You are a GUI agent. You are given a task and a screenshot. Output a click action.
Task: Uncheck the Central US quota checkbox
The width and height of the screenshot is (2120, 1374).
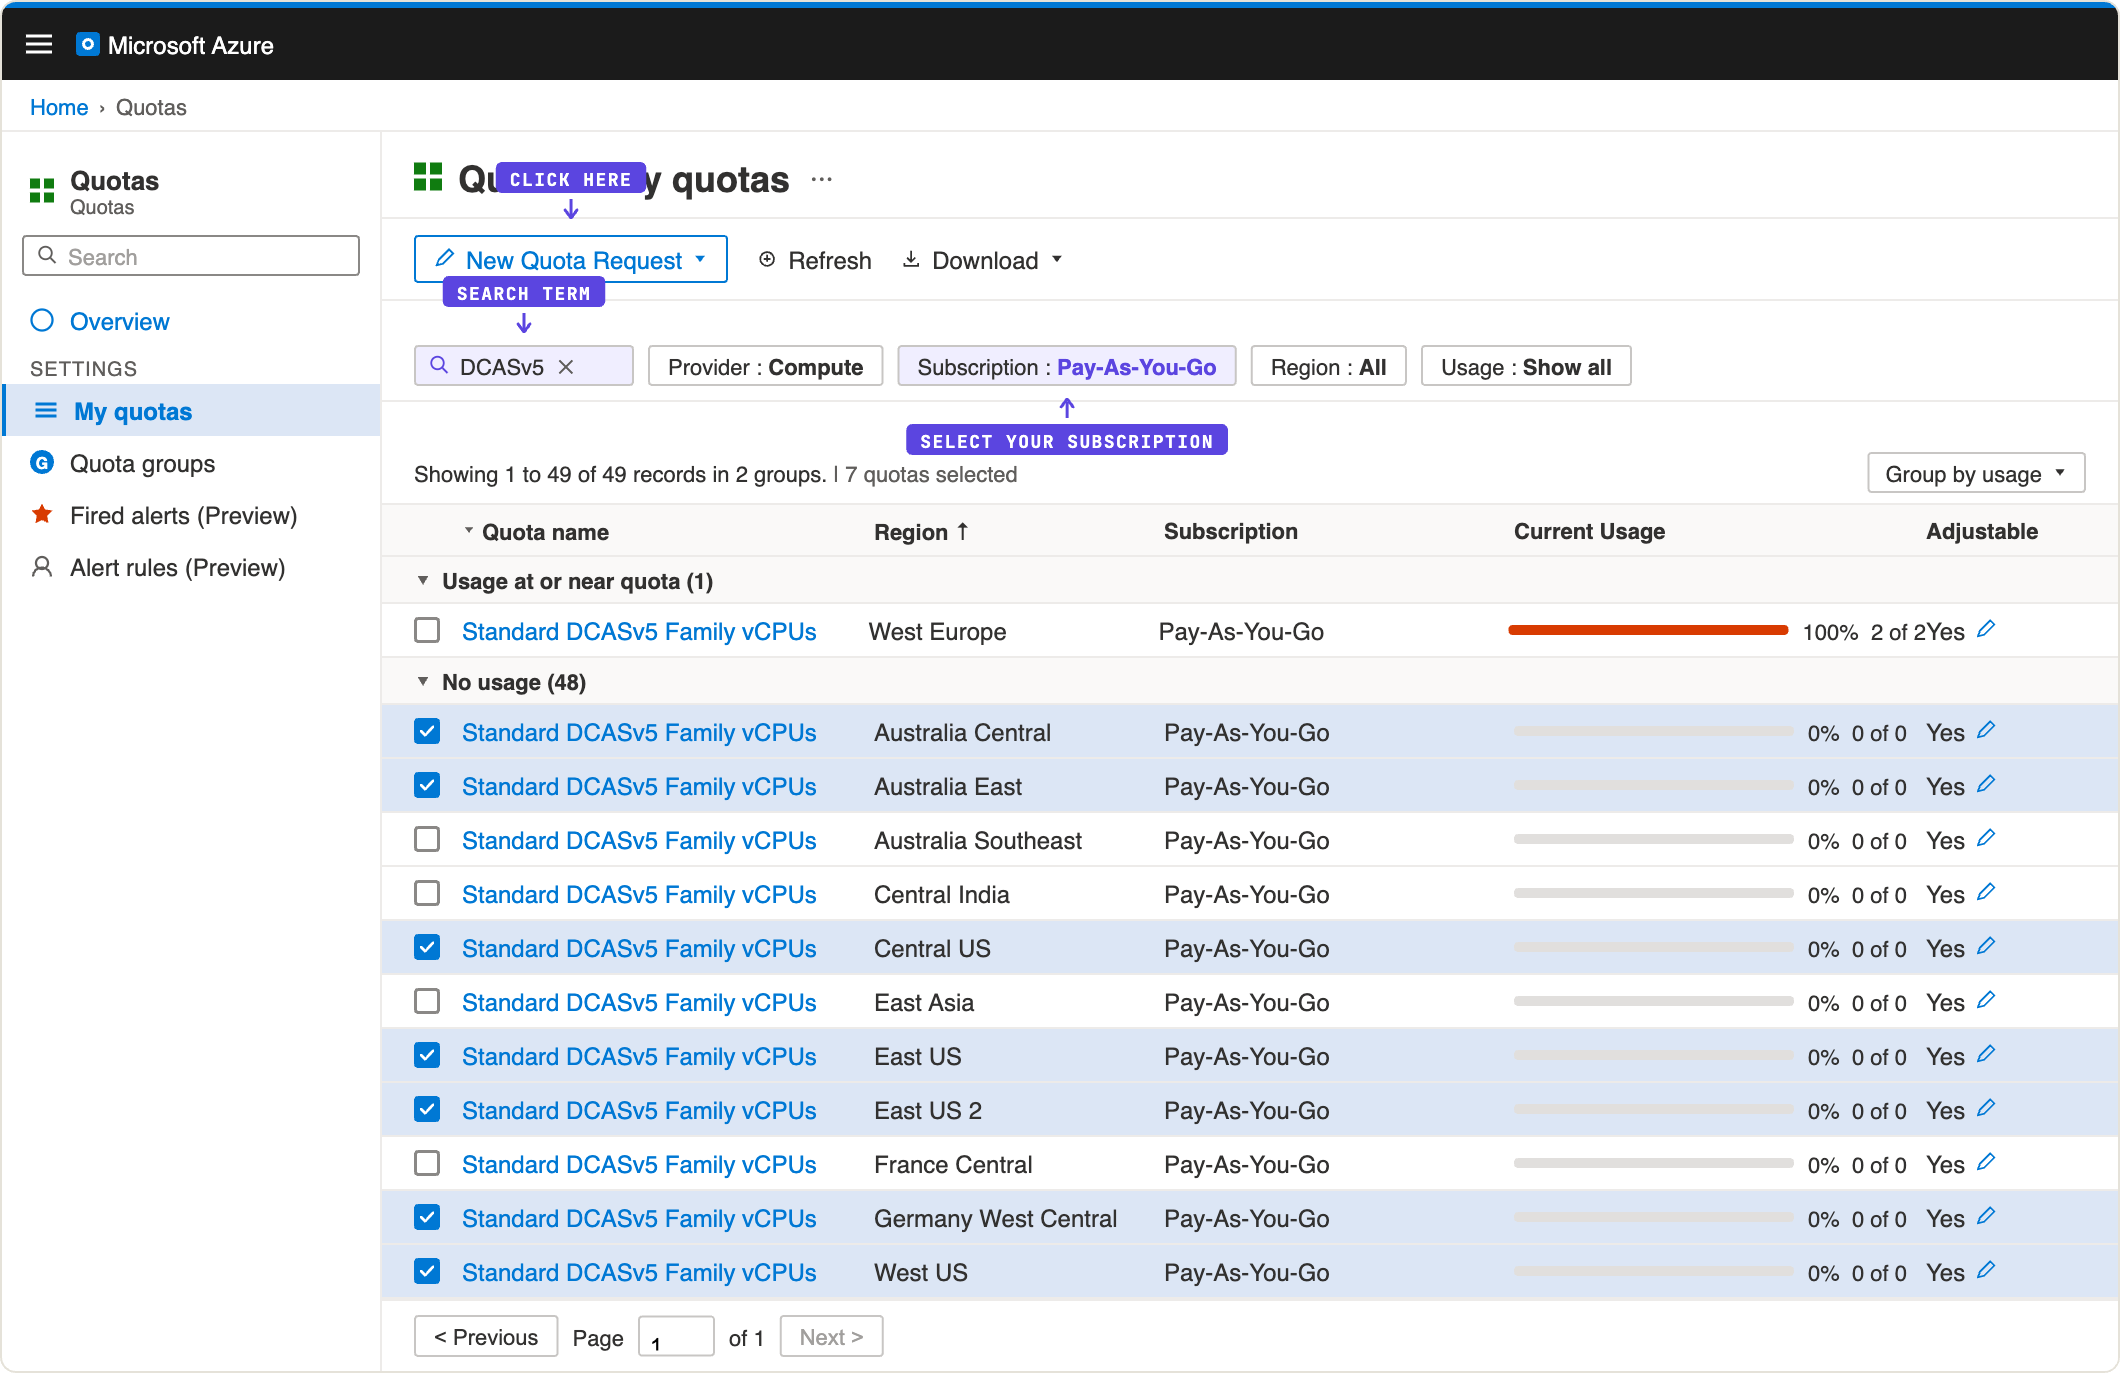click(427, 948)
